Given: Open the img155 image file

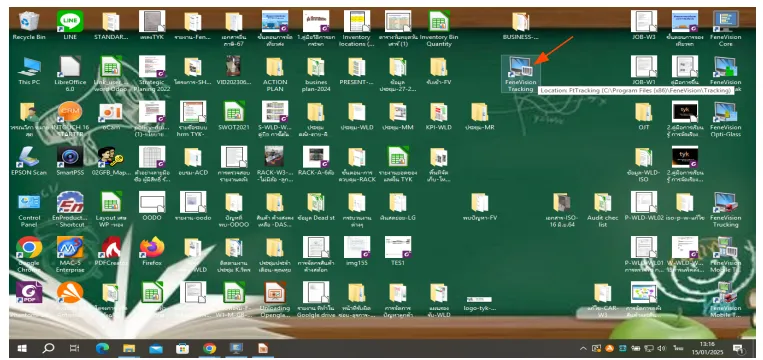Looking at the screenshot, I should 357,252.
